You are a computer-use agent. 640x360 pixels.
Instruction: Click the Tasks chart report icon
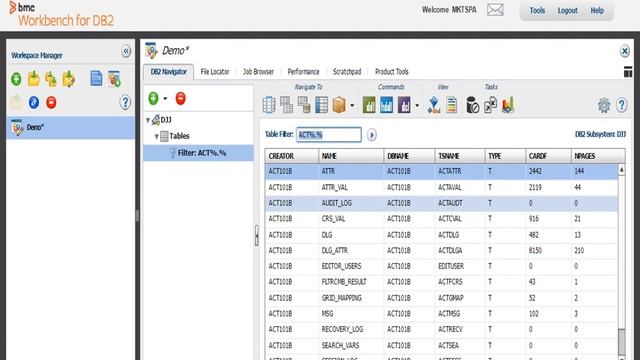[508, 105]
